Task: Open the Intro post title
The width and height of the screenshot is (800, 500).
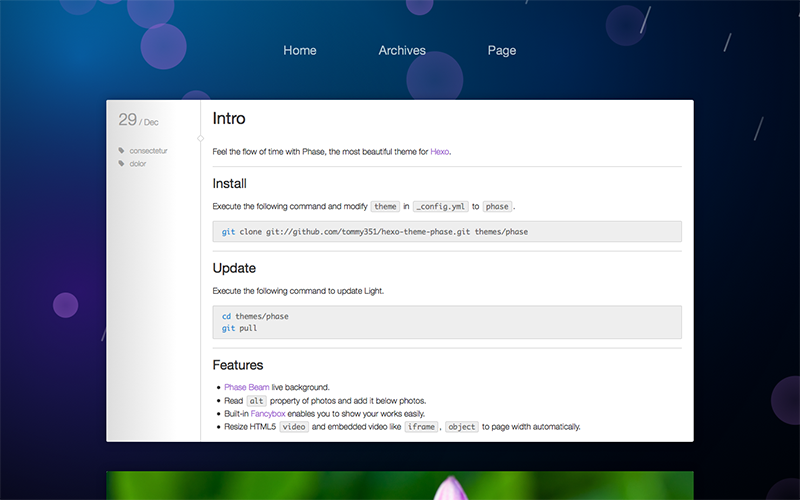Action: 229,119
